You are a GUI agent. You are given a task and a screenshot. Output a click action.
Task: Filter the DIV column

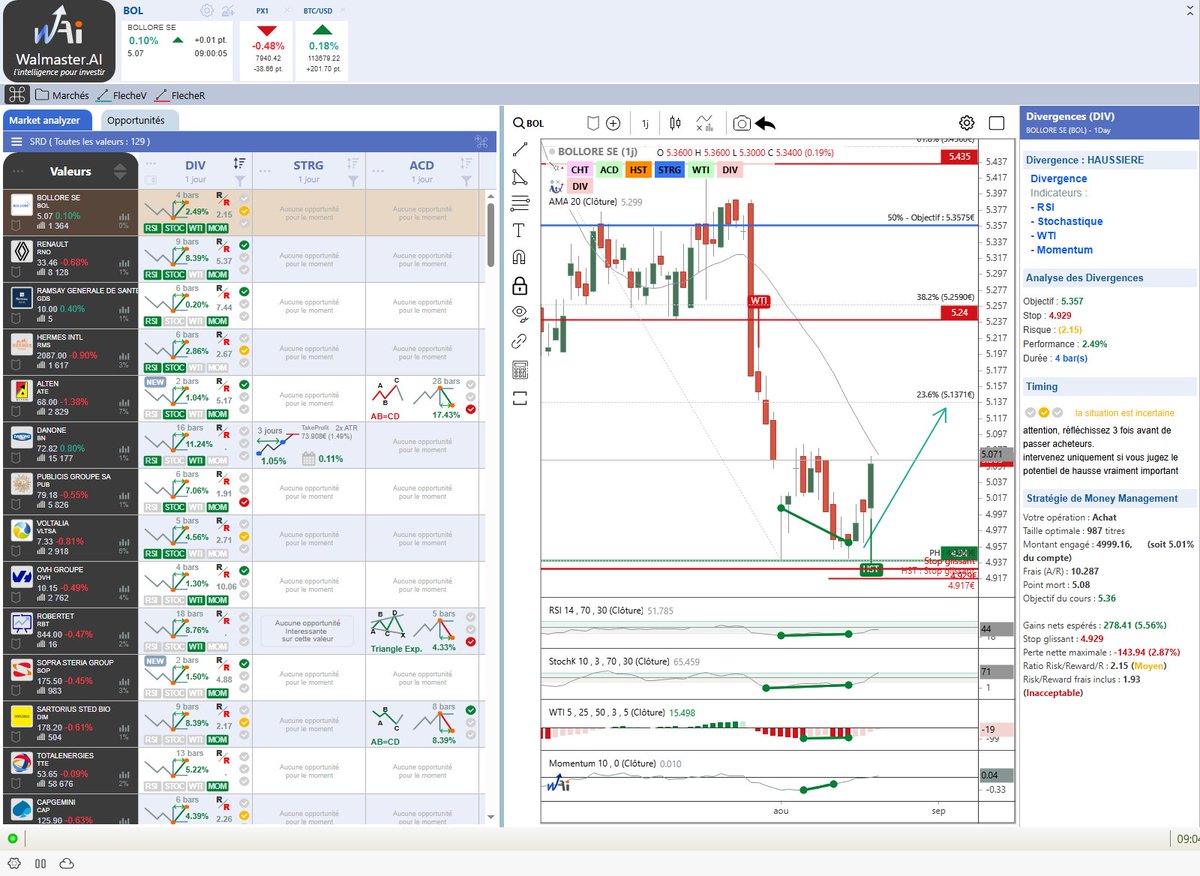click(240, 180)
